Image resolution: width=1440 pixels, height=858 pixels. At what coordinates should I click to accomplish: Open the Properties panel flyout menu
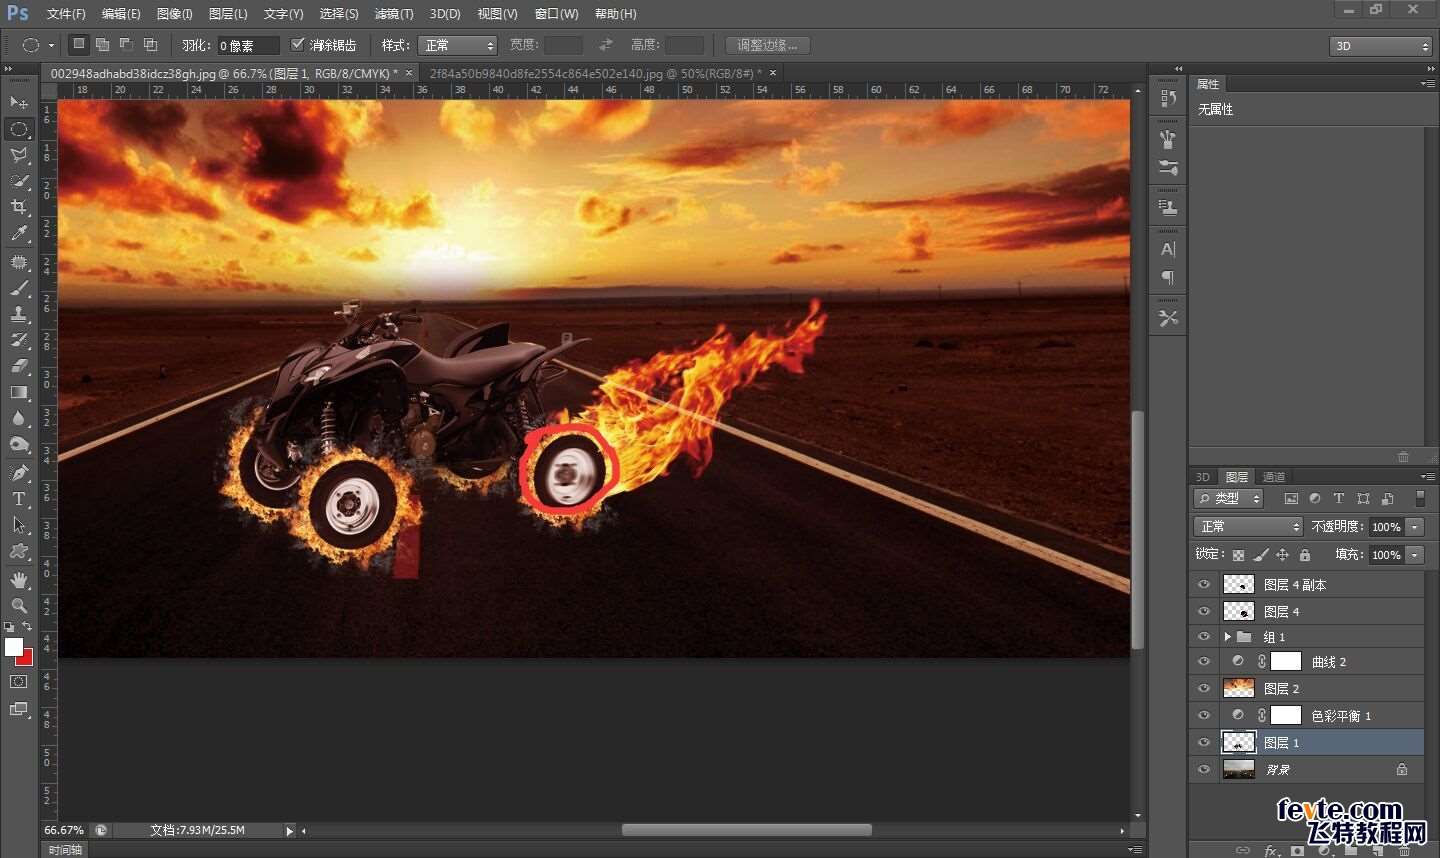coord(1428,84)
